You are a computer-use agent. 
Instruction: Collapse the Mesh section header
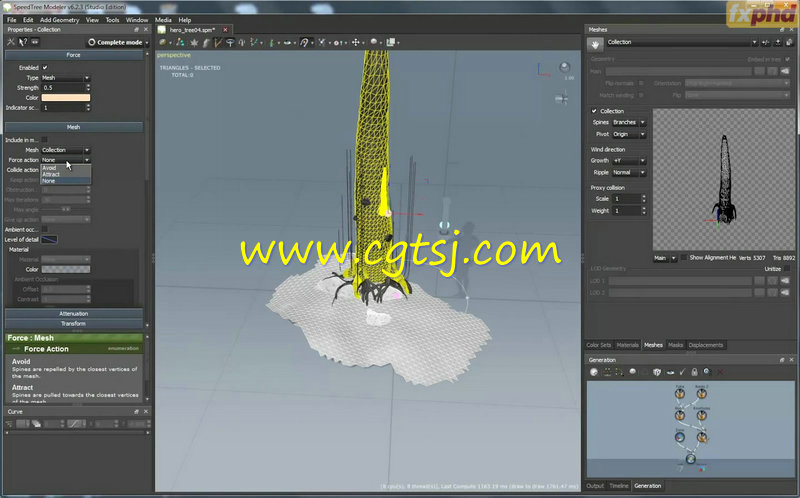73,127
